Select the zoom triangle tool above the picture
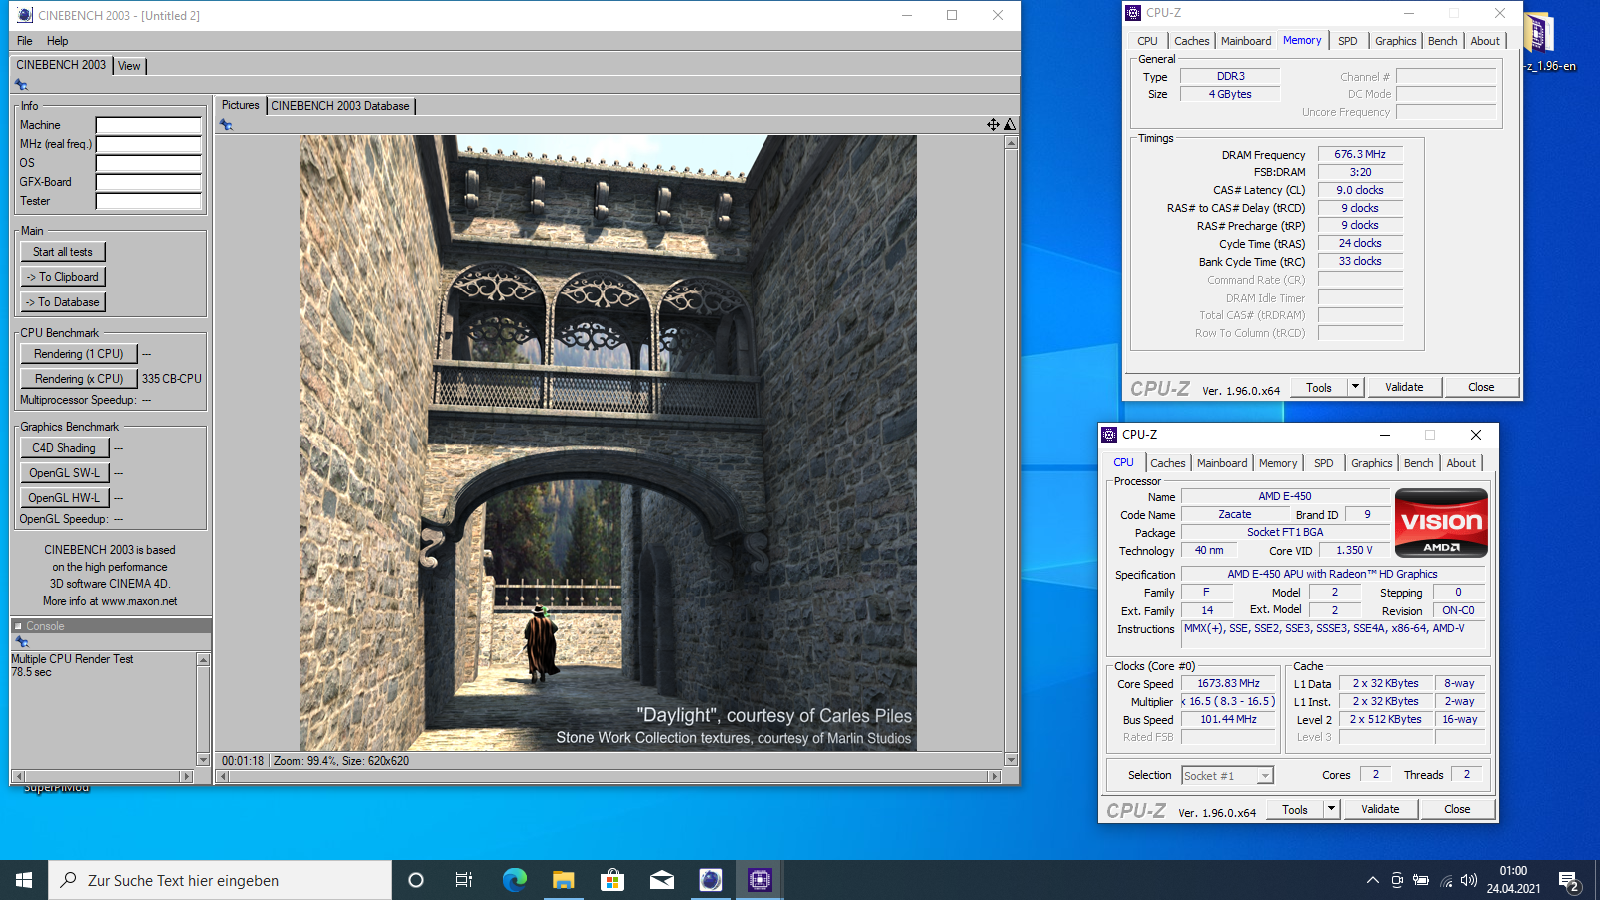This screenshot has width=1600, height=900. tap(1010, 124)
